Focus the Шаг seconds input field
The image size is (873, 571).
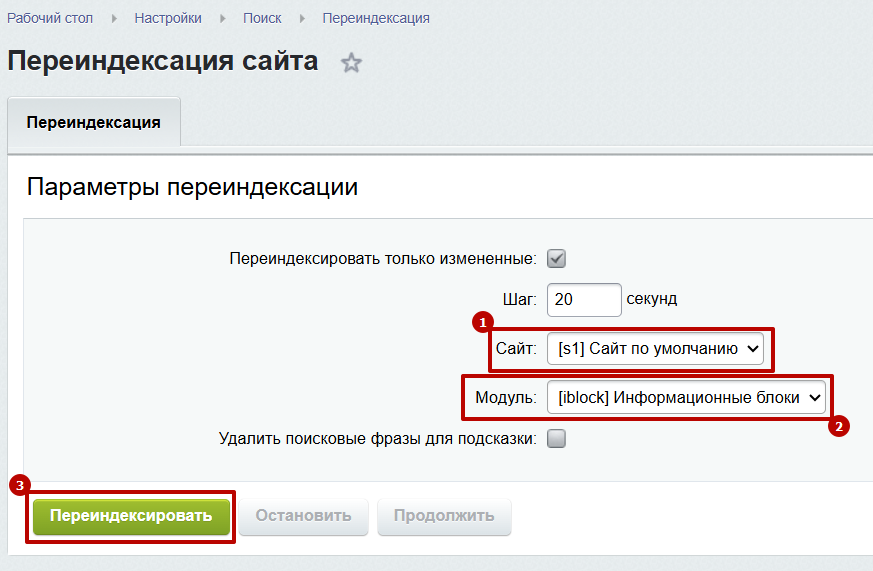pos(584,299)
